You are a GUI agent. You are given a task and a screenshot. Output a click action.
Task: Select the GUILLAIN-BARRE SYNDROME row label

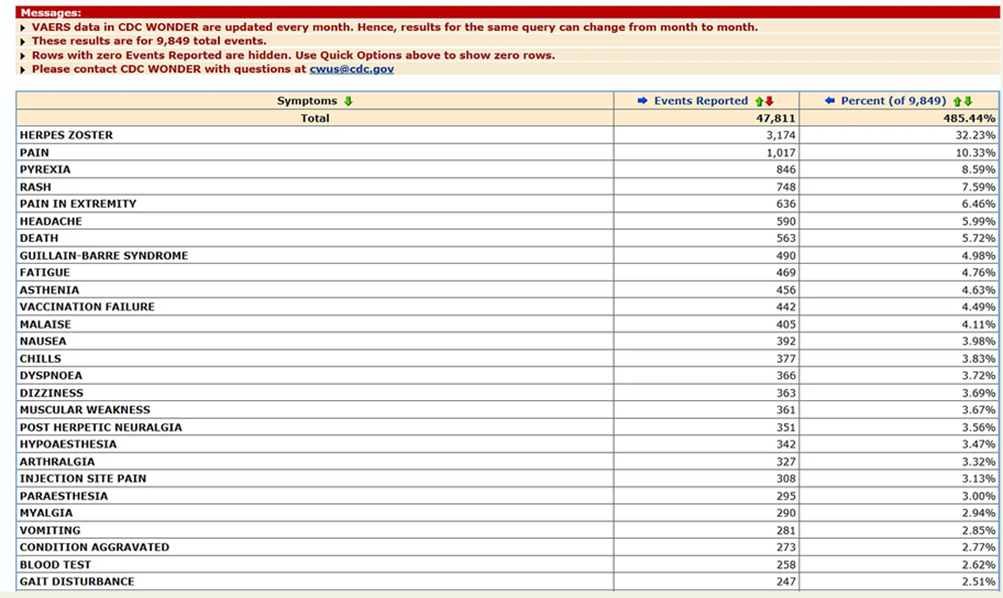[104, 255]
